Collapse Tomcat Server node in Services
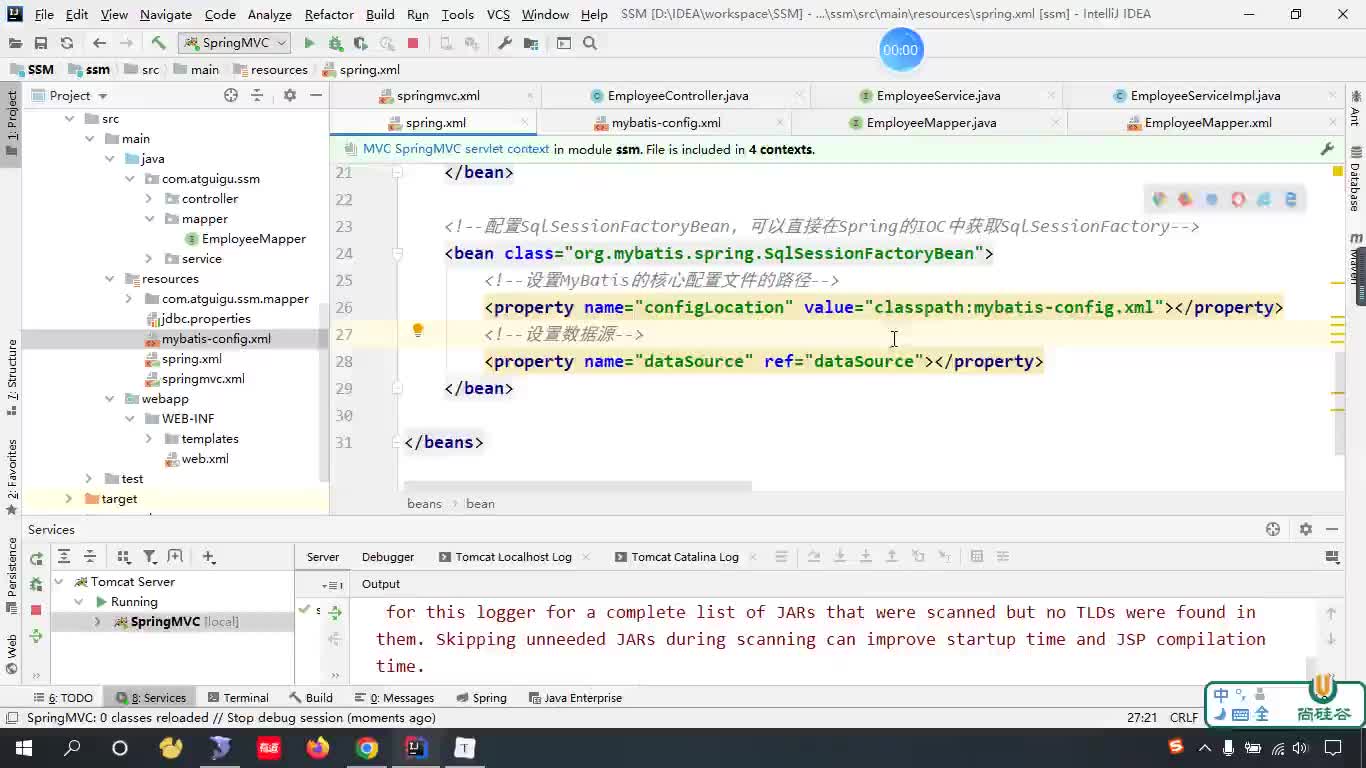The image size is (1366, 768). pos(59,582)
